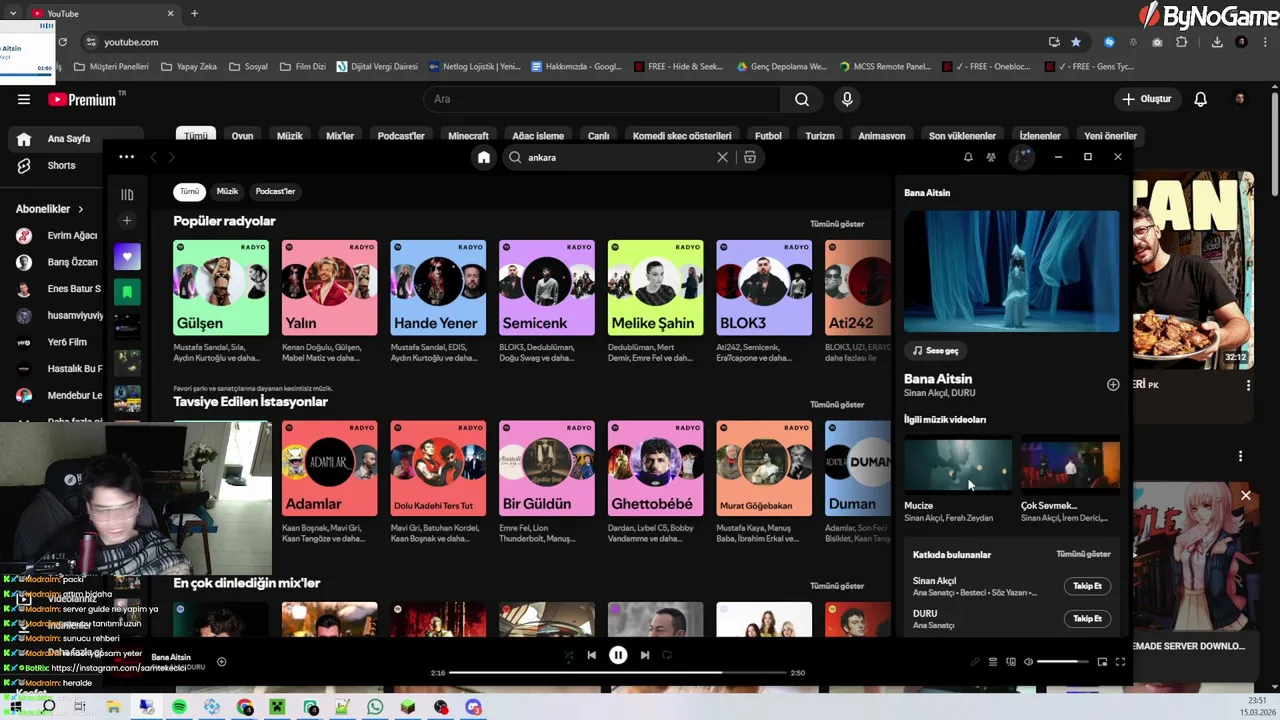Open Spotify Browse icon in search bar
Screen dimensions: 1280x720
[x=750, y=157]
